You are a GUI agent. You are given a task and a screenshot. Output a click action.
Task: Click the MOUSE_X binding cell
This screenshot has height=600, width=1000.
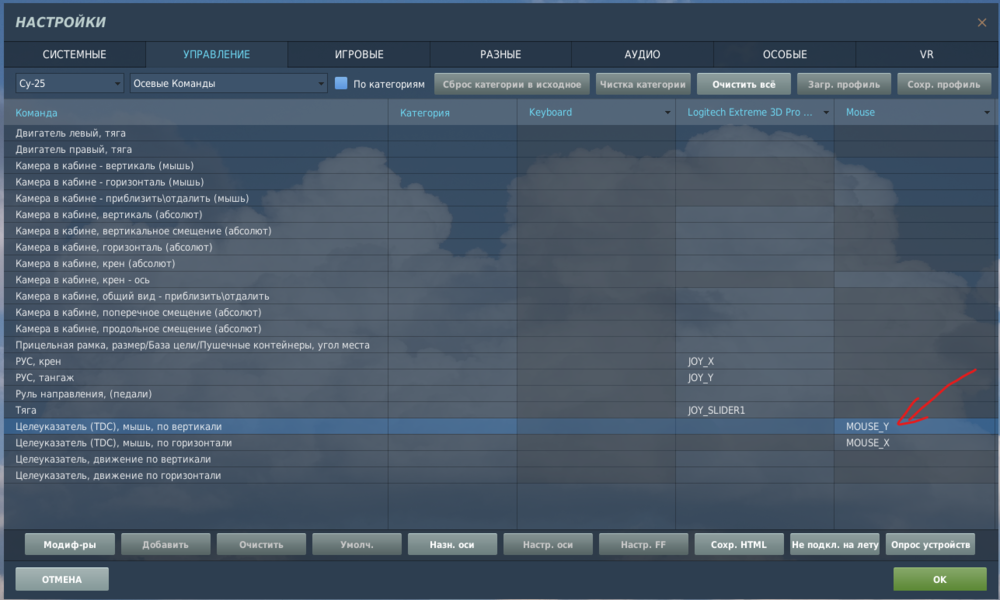coord(915,443)
